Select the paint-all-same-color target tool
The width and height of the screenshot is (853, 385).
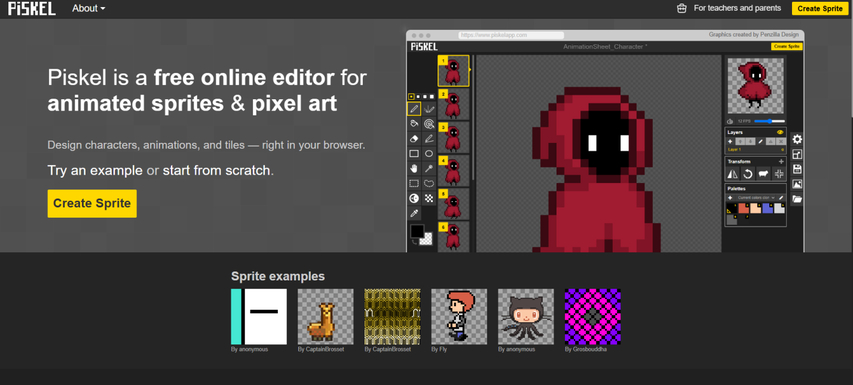(x=429, y=124)
